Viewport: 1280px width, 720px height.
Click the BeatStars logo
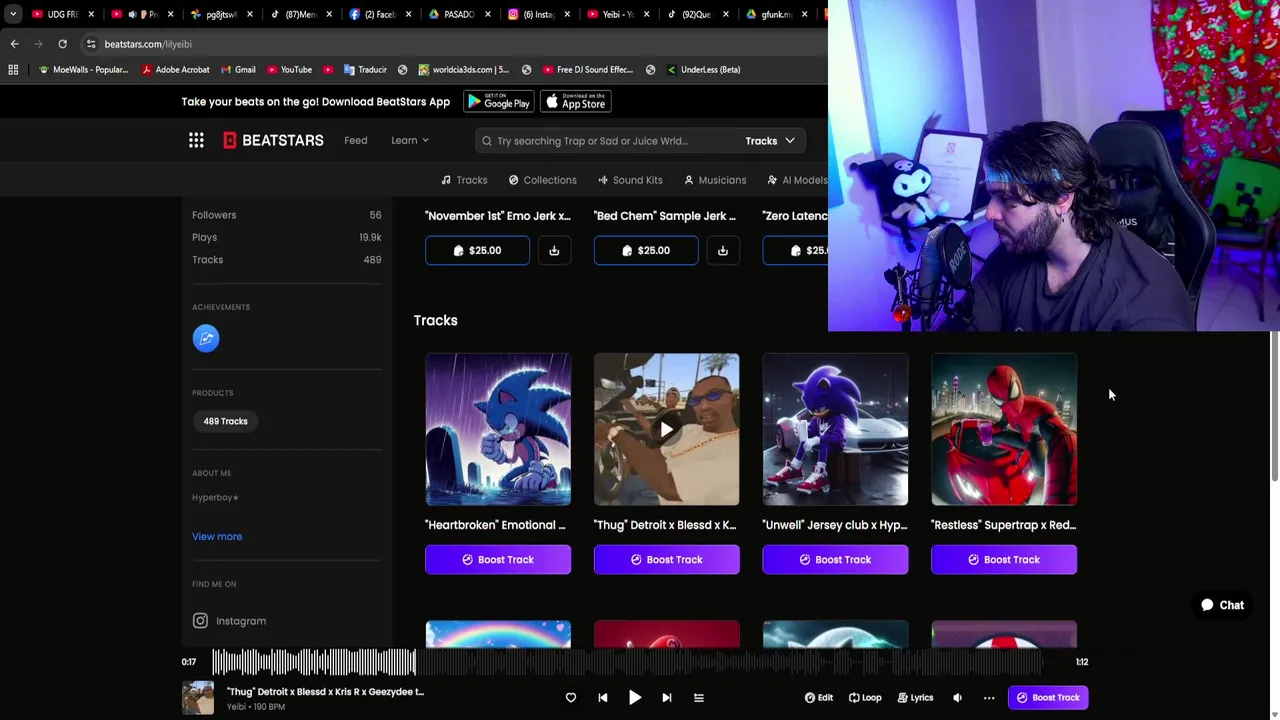[x=273, y=140]
